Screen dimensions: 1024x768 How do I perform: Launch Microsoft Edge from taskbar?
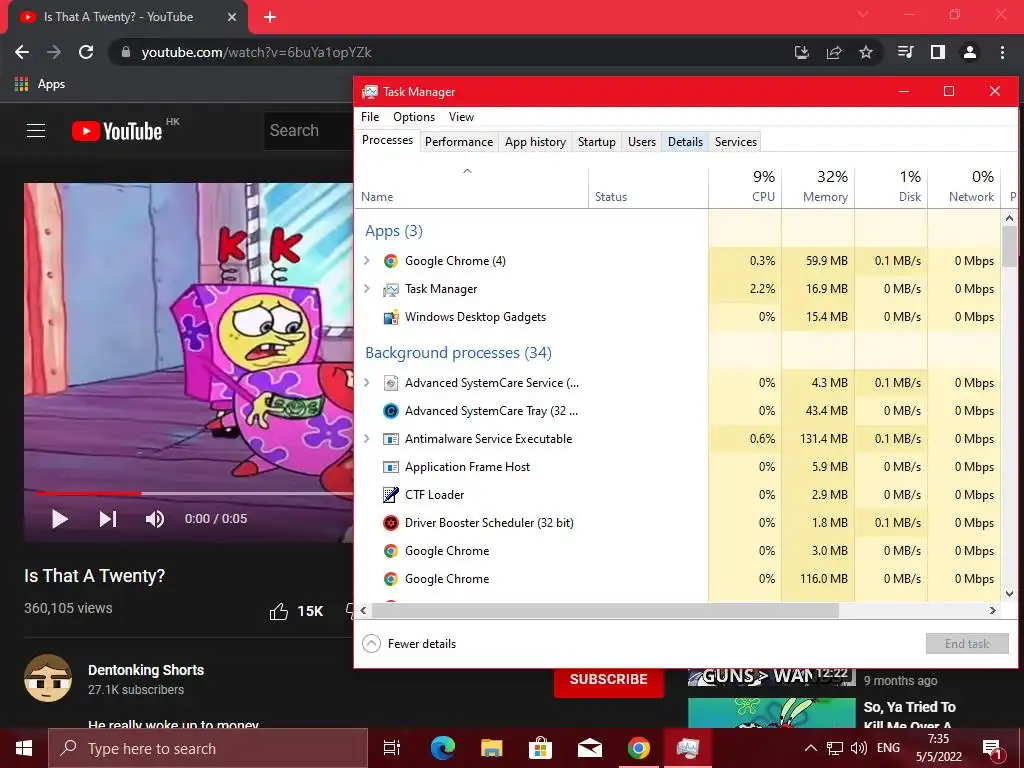coord(443,748)
